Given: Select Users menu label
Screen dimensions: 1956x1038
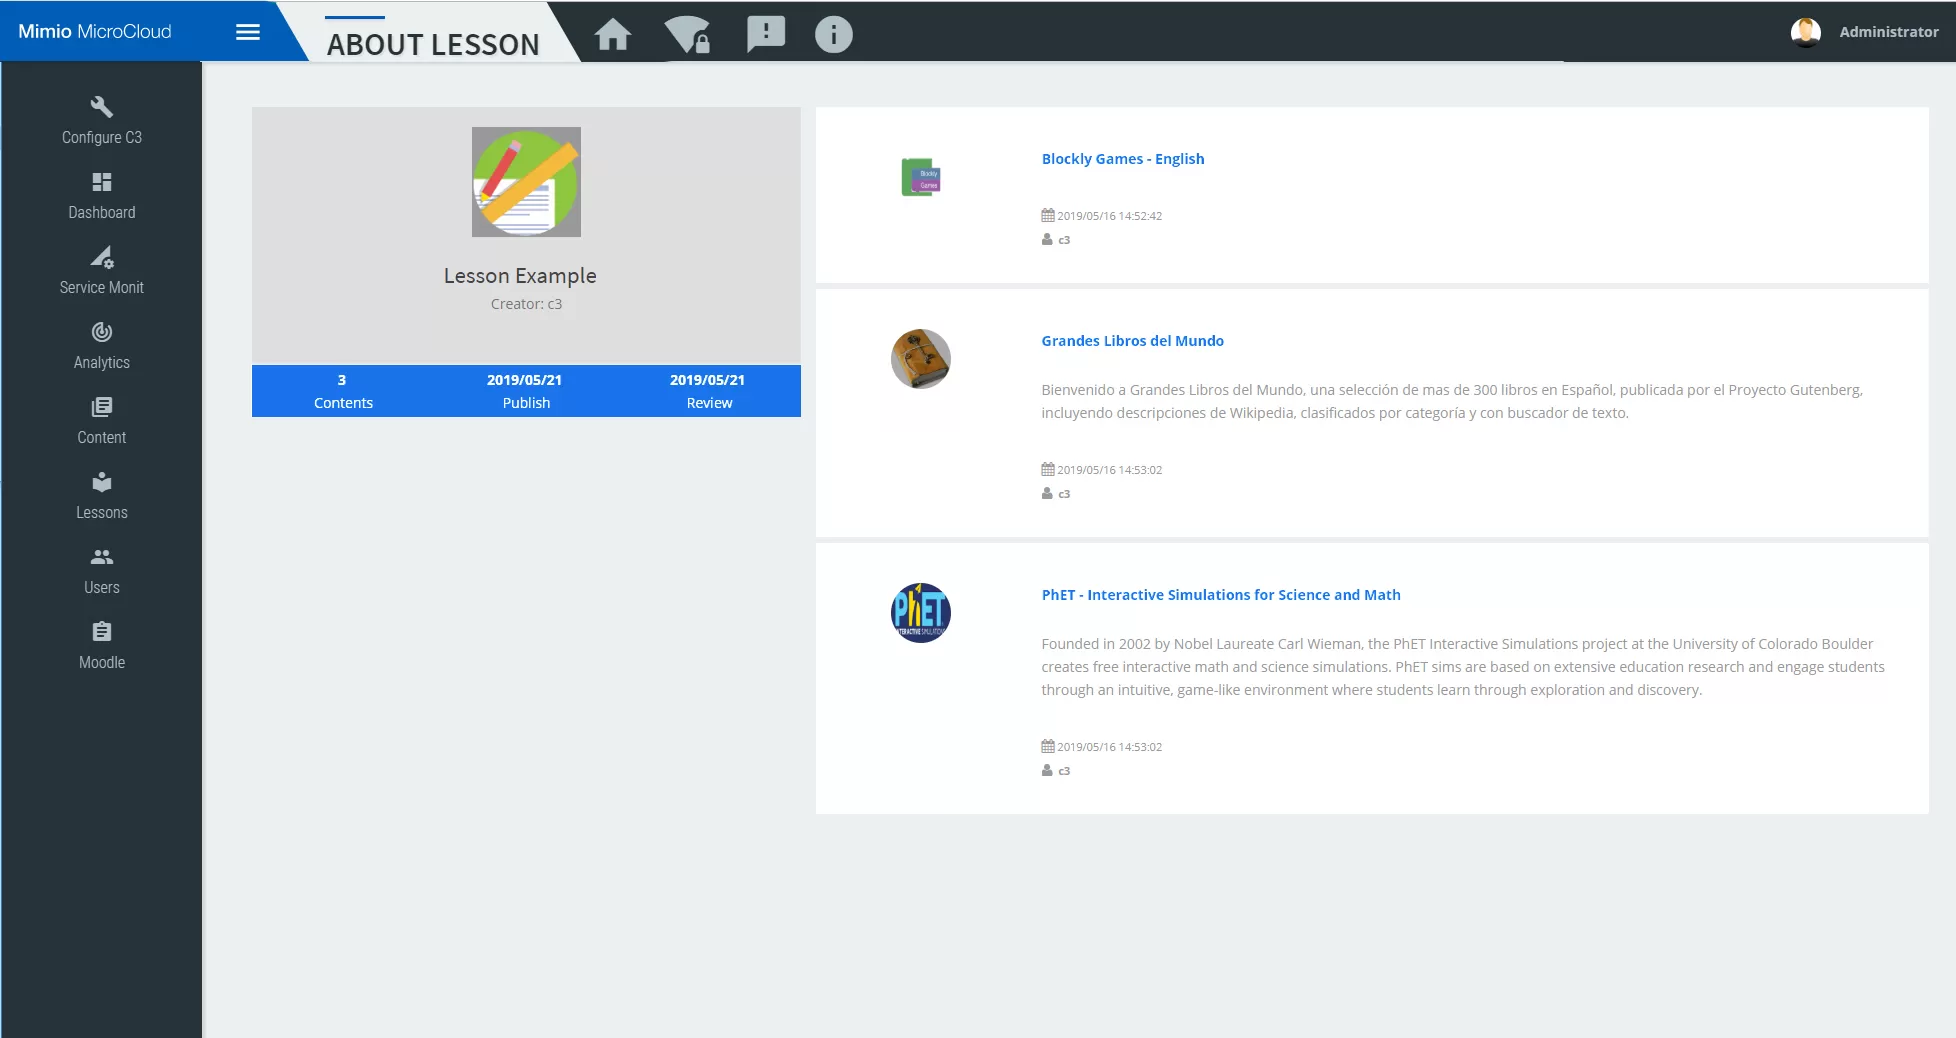Looking at the screenshot, I should coord(102,588).
